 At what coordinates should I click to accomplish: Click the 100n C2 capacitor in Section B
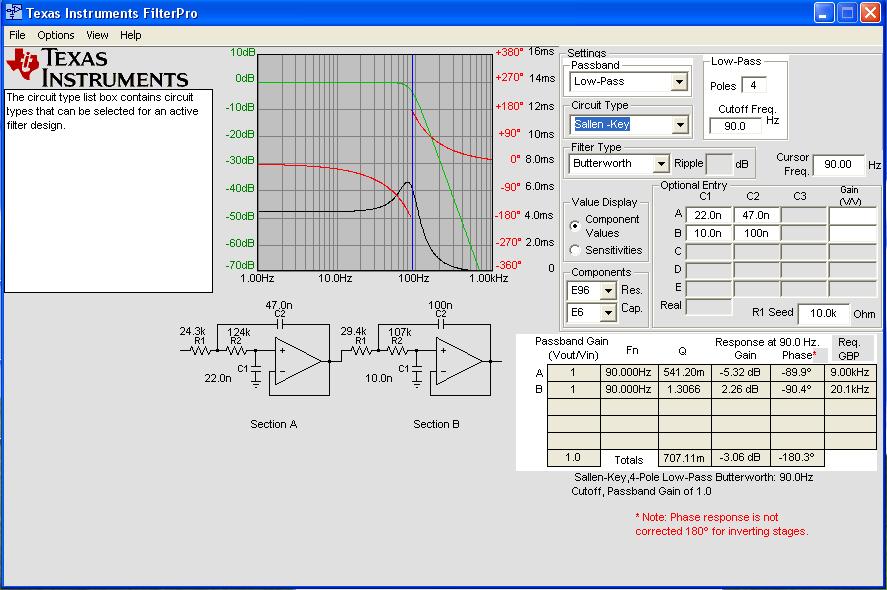click(x=441, y=324)
